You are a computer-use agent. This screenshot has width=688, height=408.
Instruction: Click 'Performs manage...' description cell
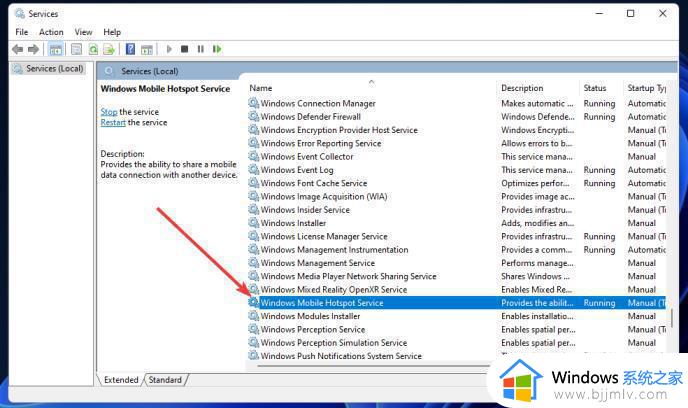pyautogui.click(x=537, y=263)
